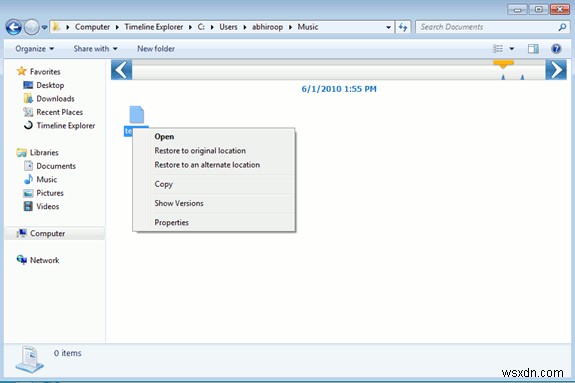
Task: Click the Documents library icon
Action: pos(28,166)
